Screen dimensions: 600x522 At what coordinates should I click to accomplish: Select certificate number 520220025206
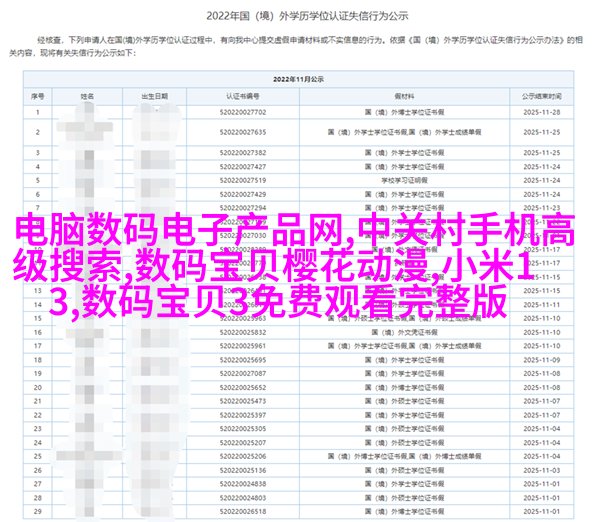coord(243,456)
